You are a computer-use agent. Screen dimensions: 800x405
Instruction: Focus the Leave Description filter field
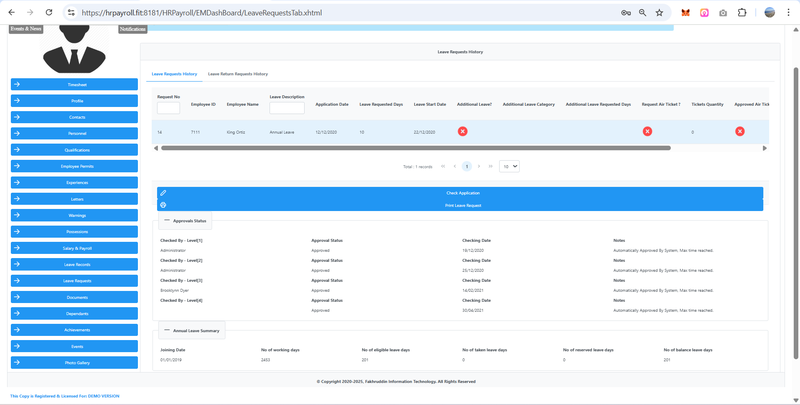click(287, 108)
